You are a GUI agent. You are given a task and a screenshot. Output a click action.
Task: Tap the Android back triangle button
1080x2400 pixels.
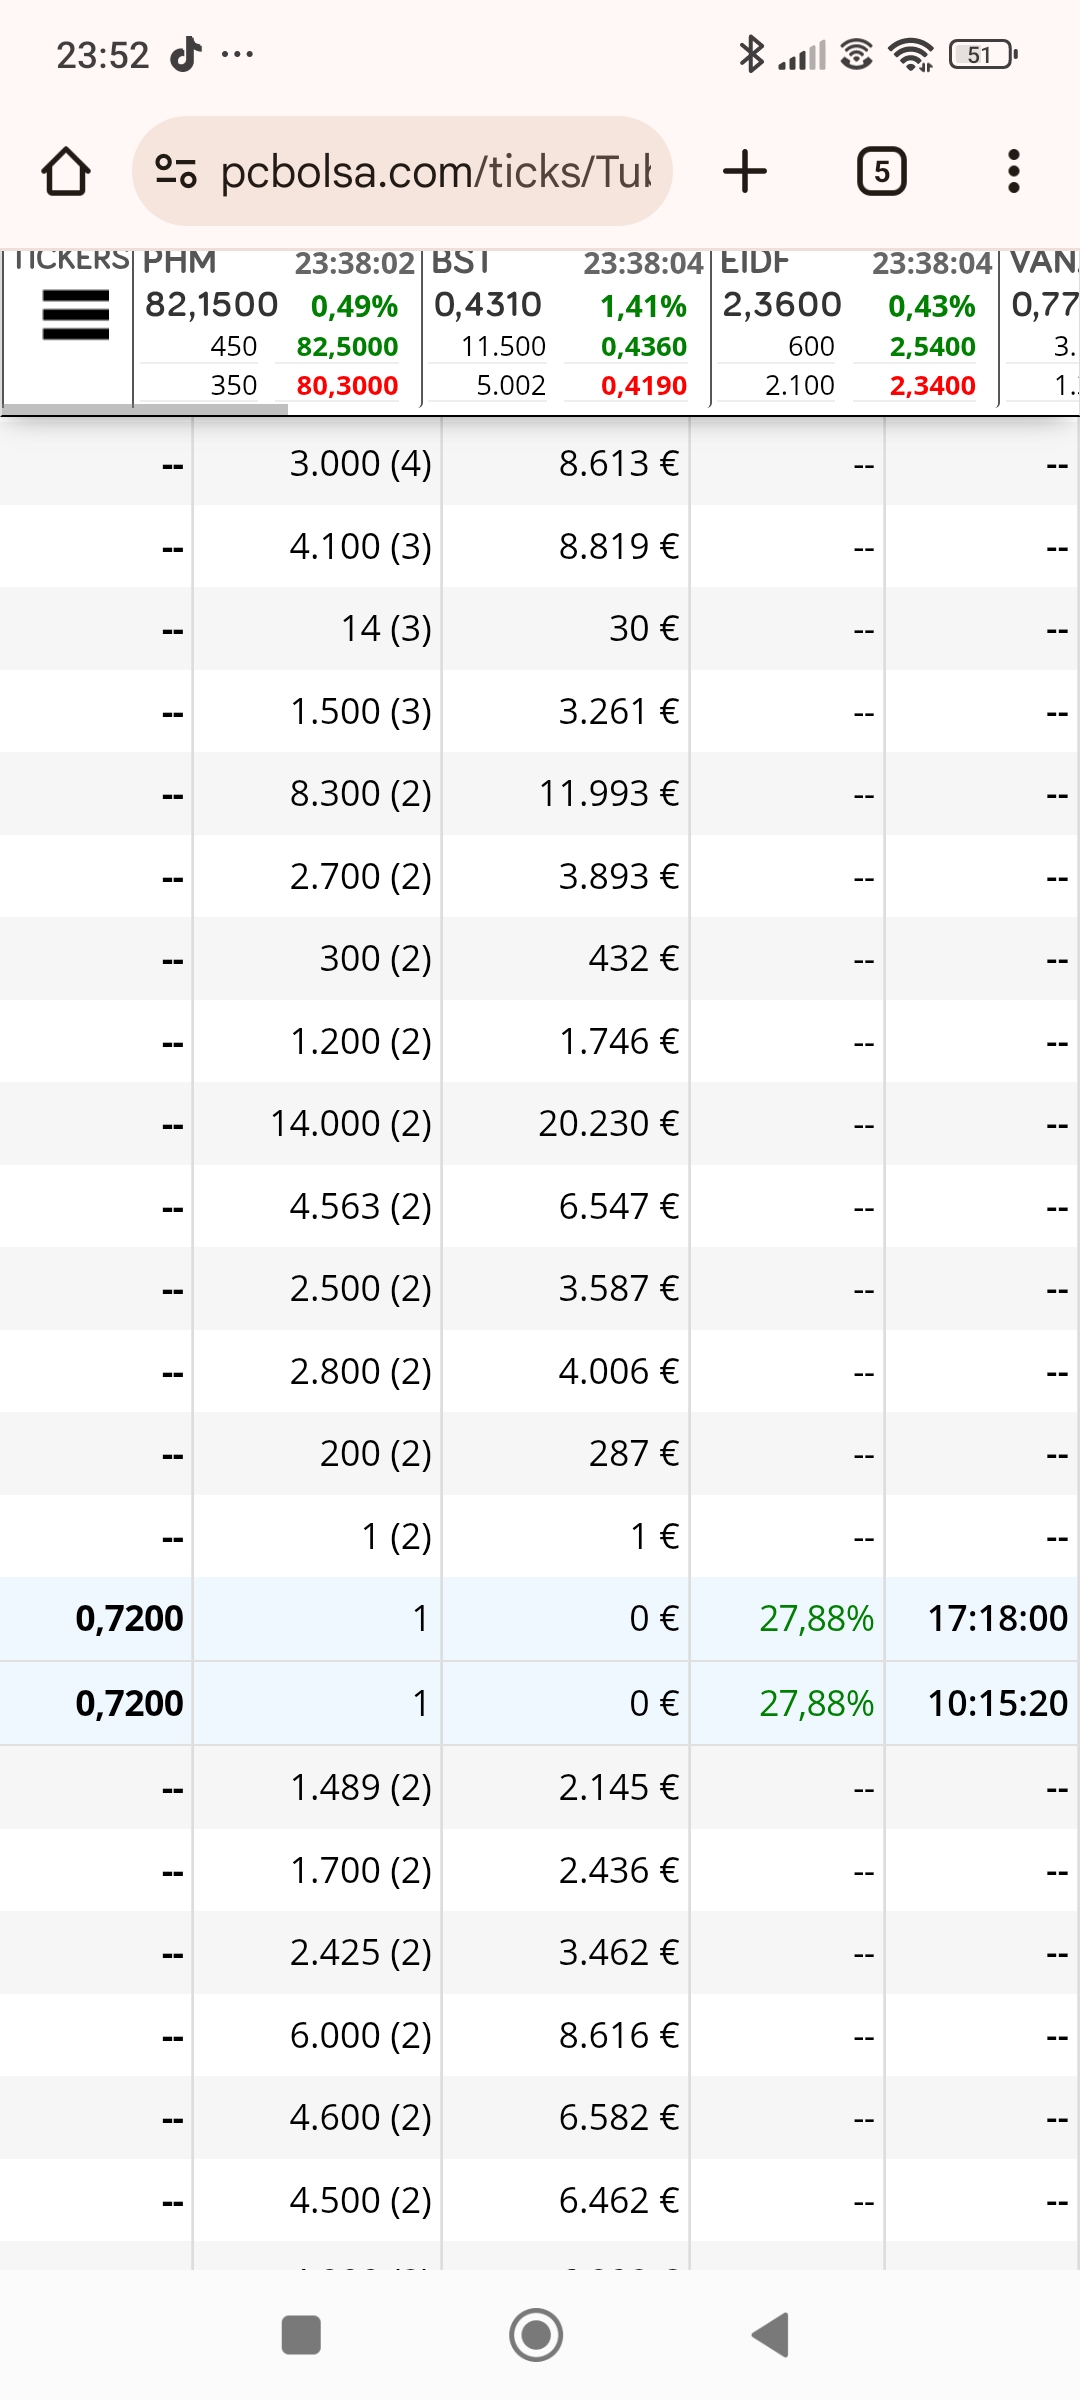[771, 2335]
